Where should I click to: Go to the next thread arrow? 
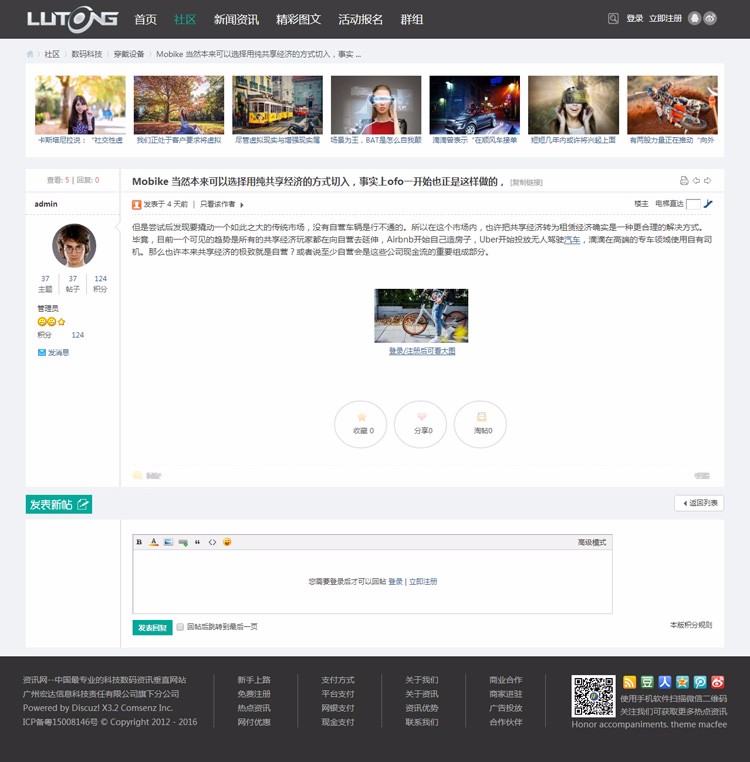pyautogui.click(x=708, y=181)
